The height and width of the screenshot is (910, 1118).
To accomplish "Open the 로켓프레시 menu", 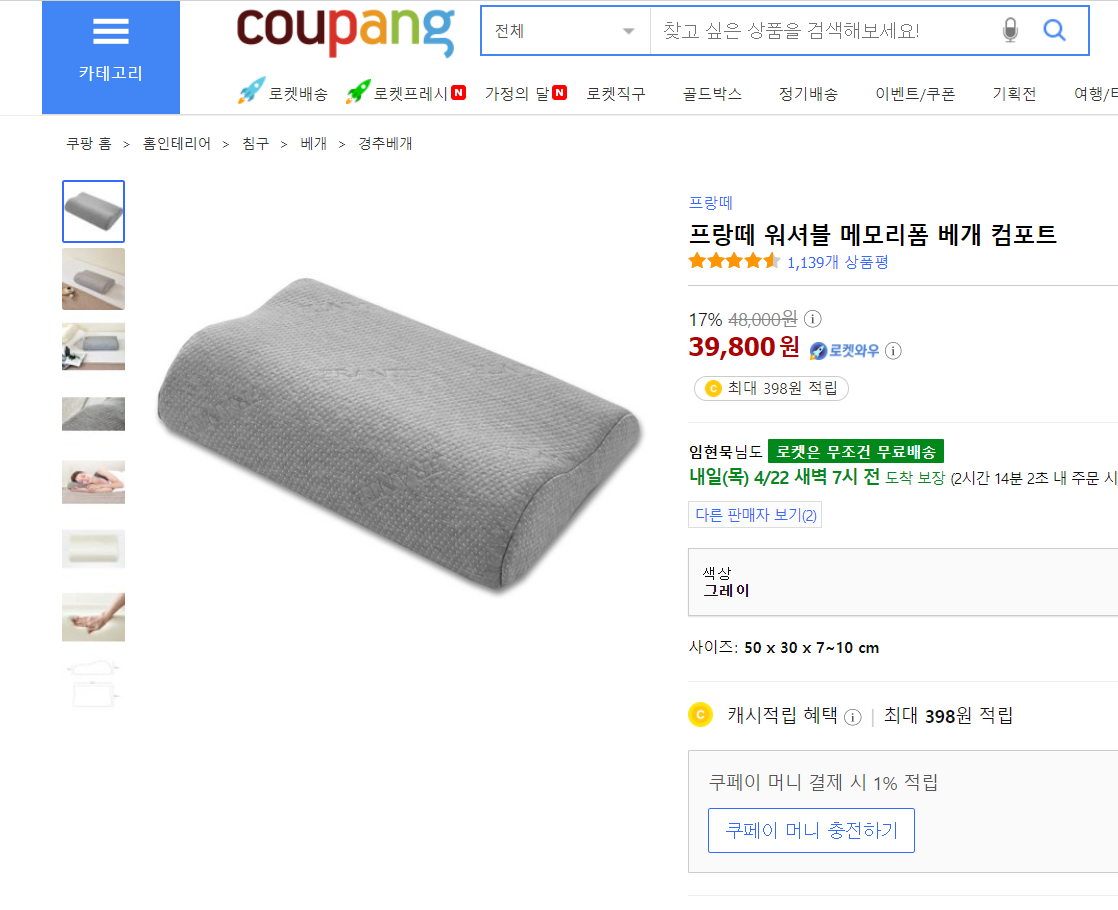I will coord(410,93).
